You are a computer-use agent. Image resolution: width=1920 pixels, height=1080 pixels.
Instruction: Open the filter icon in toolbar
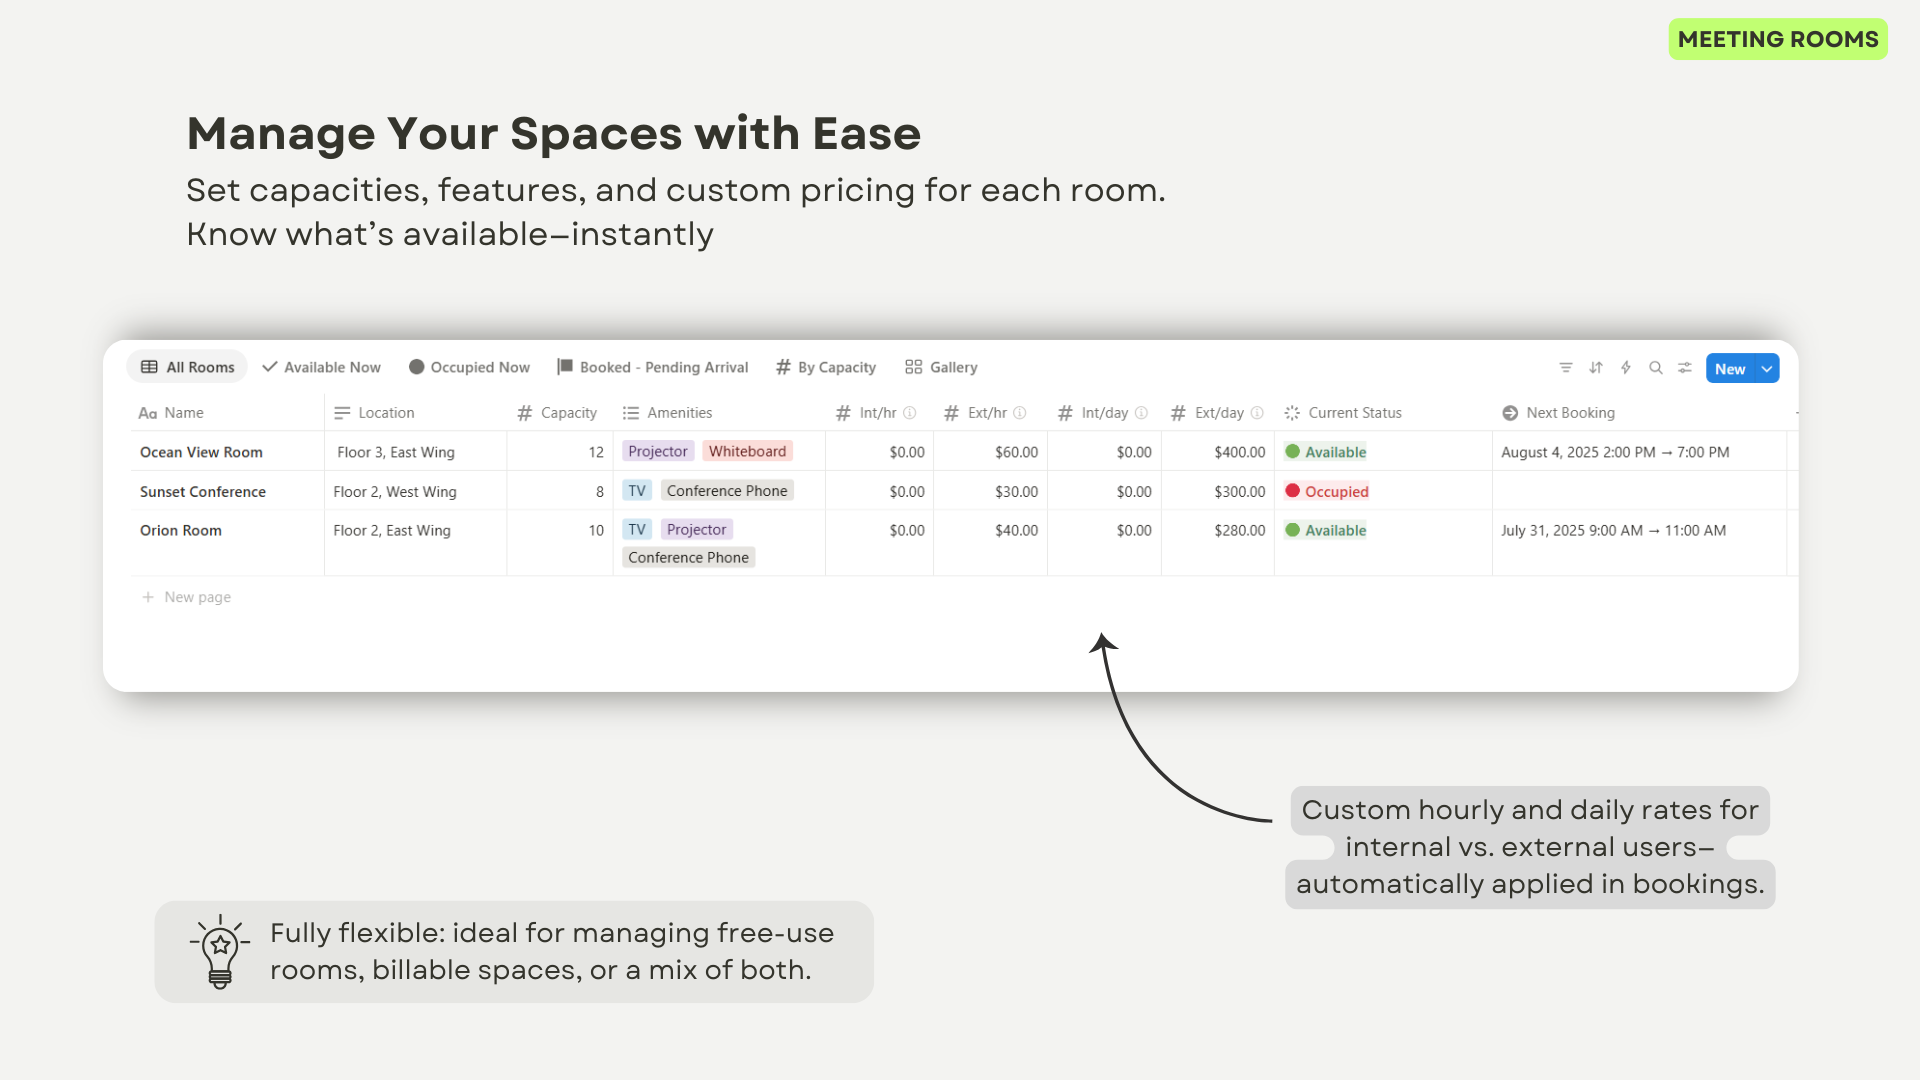click(1566, 368)
